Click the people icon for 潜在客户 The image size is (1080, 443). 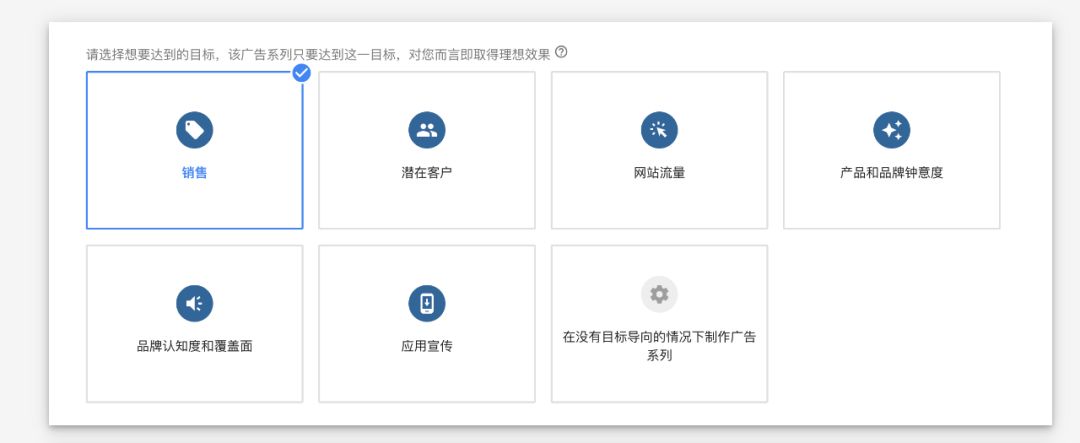(x=426, y=130)
